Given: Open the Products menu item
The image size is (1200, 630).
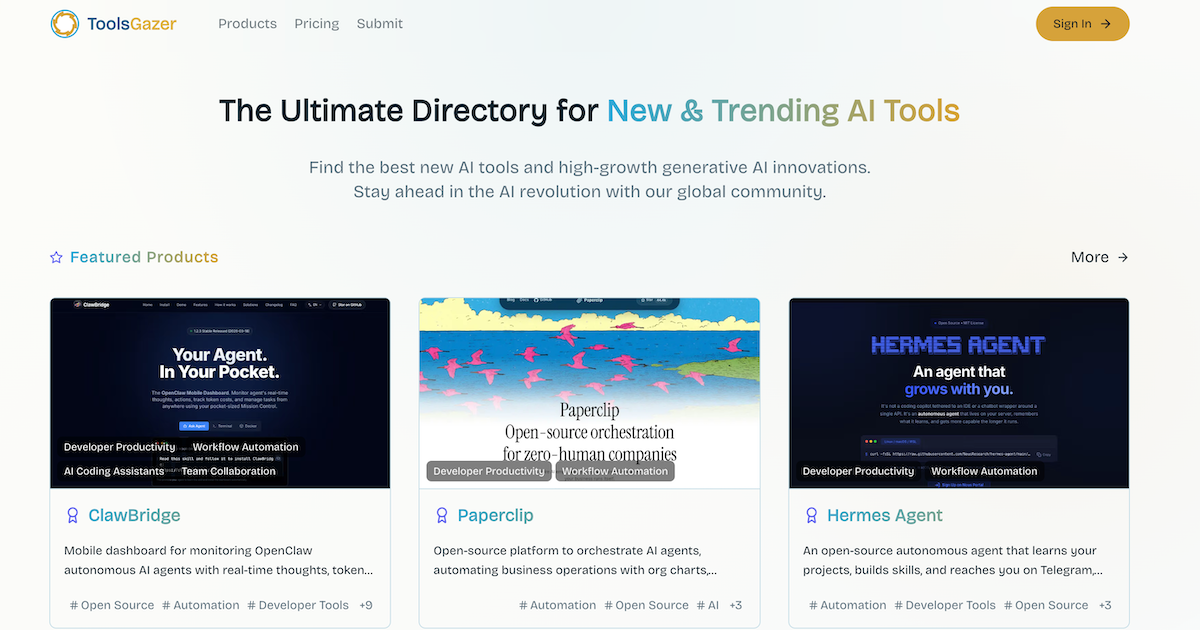Looking at the screenshot, I should 247,23.
